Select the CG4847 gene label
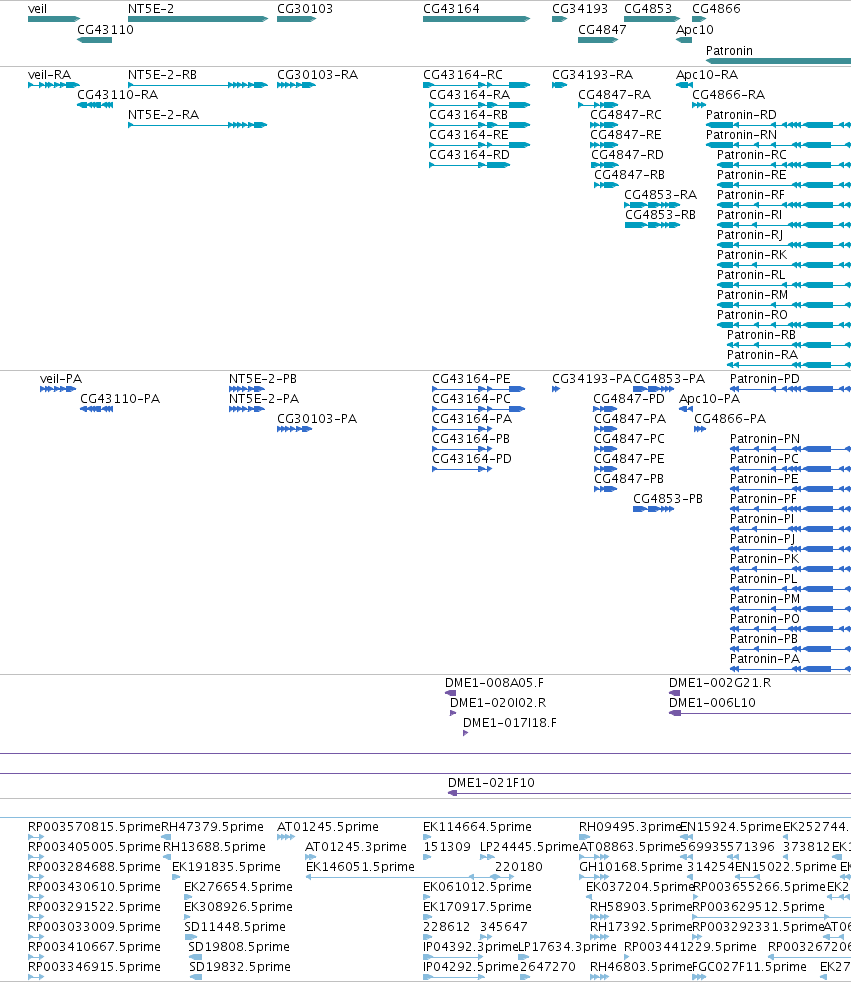 click(602, 29)
